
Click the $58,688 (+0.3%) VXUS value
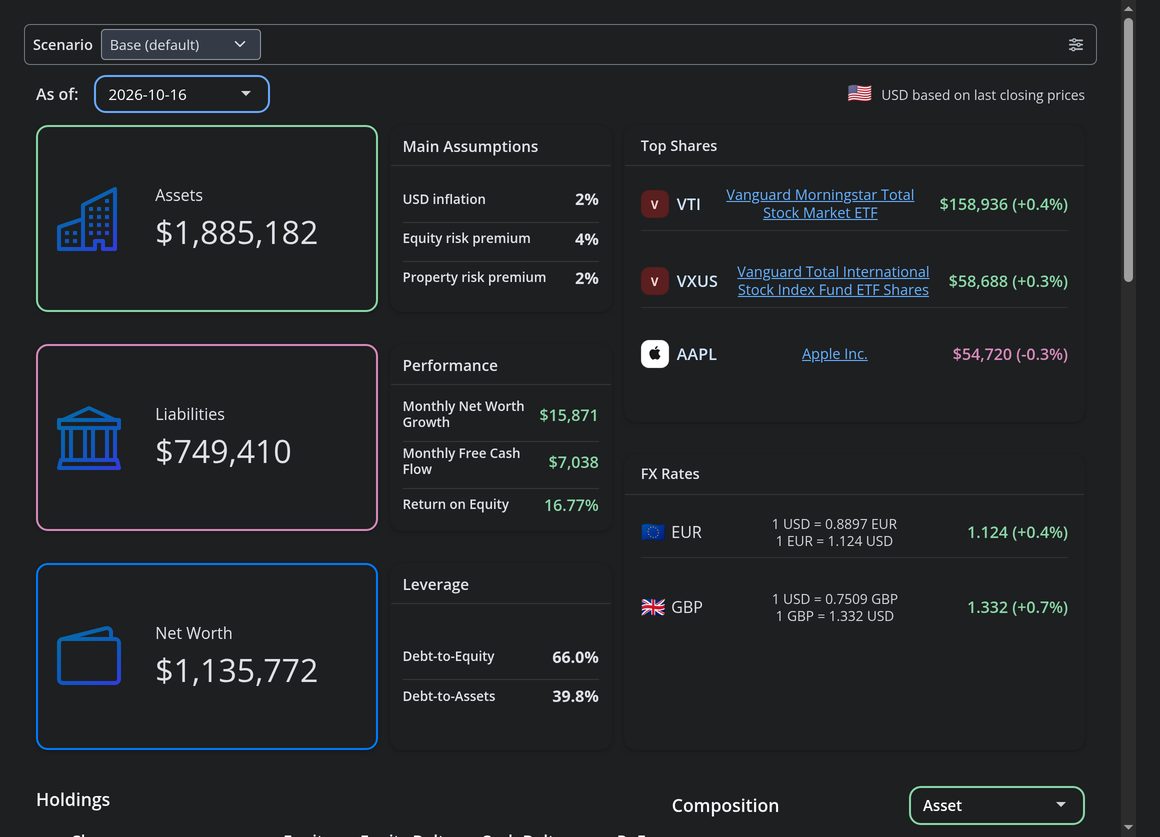coord(1008,281)
